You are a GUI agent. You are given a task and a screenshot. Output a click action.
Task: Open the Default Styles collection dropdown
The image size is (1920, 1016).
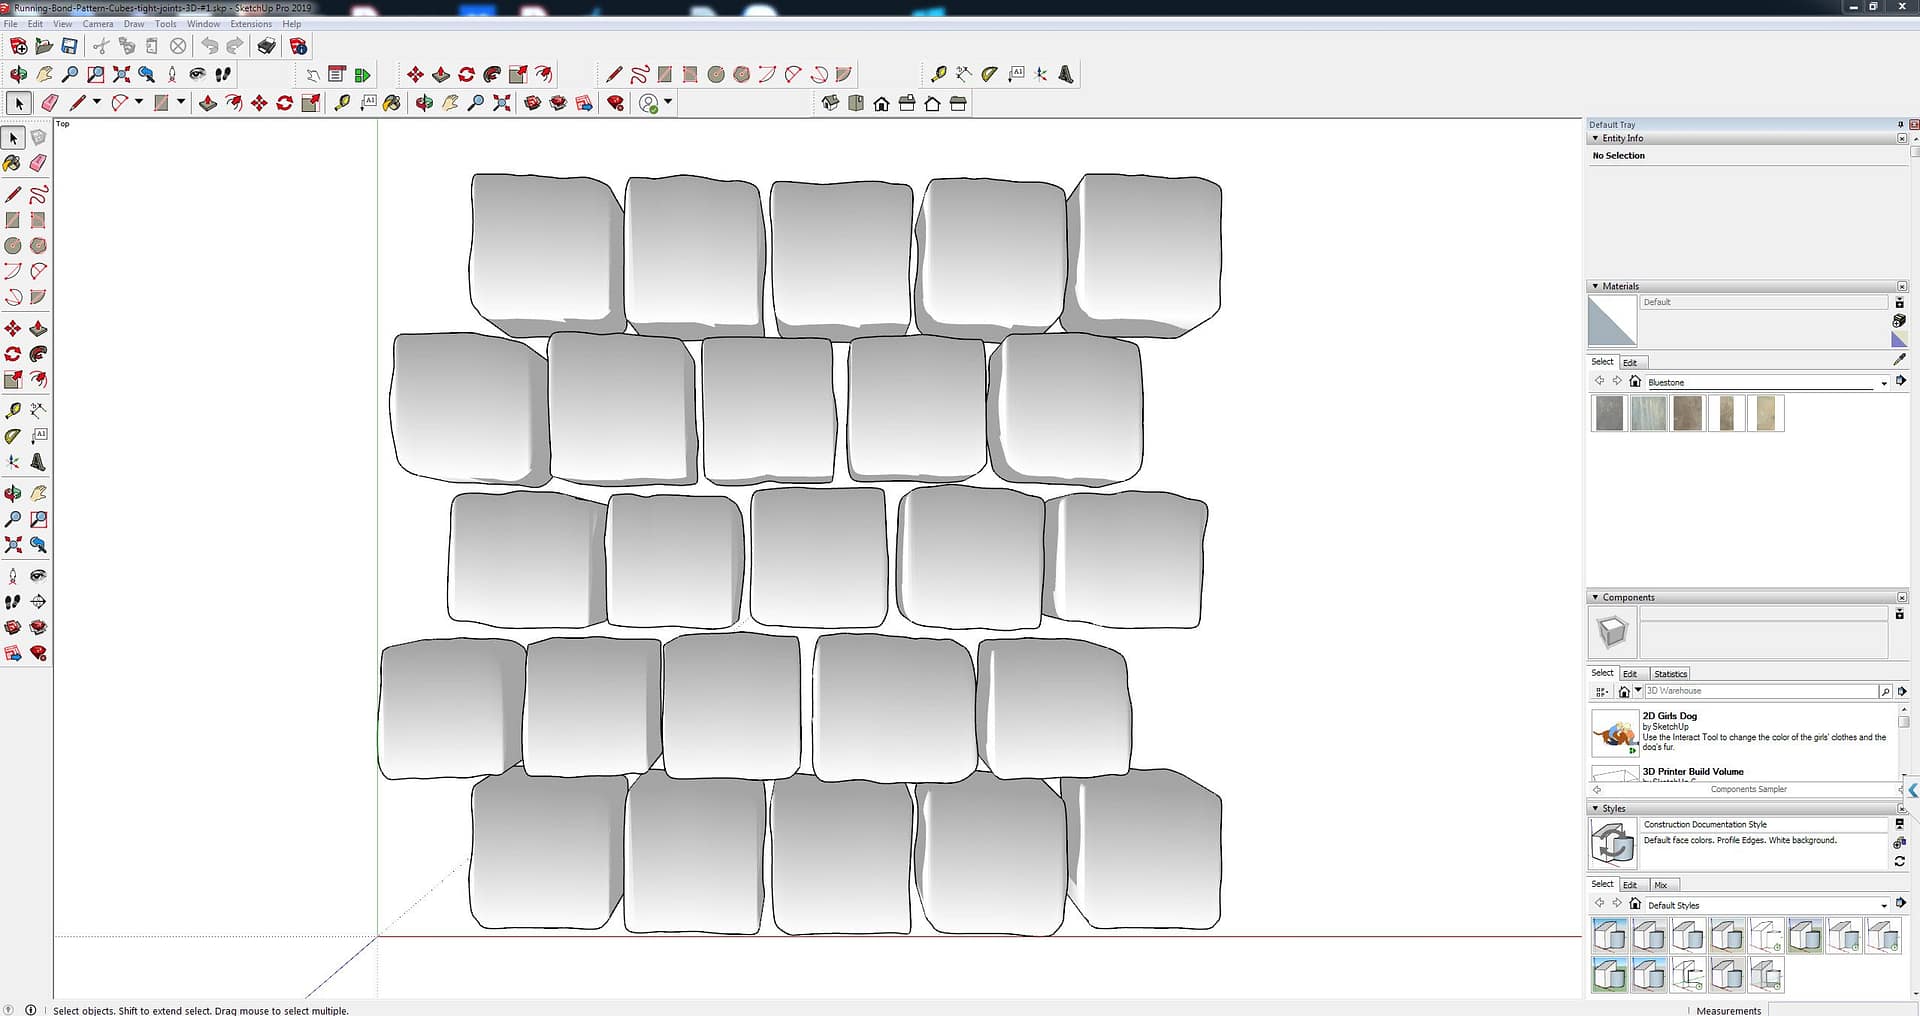tap(1884, 906)
